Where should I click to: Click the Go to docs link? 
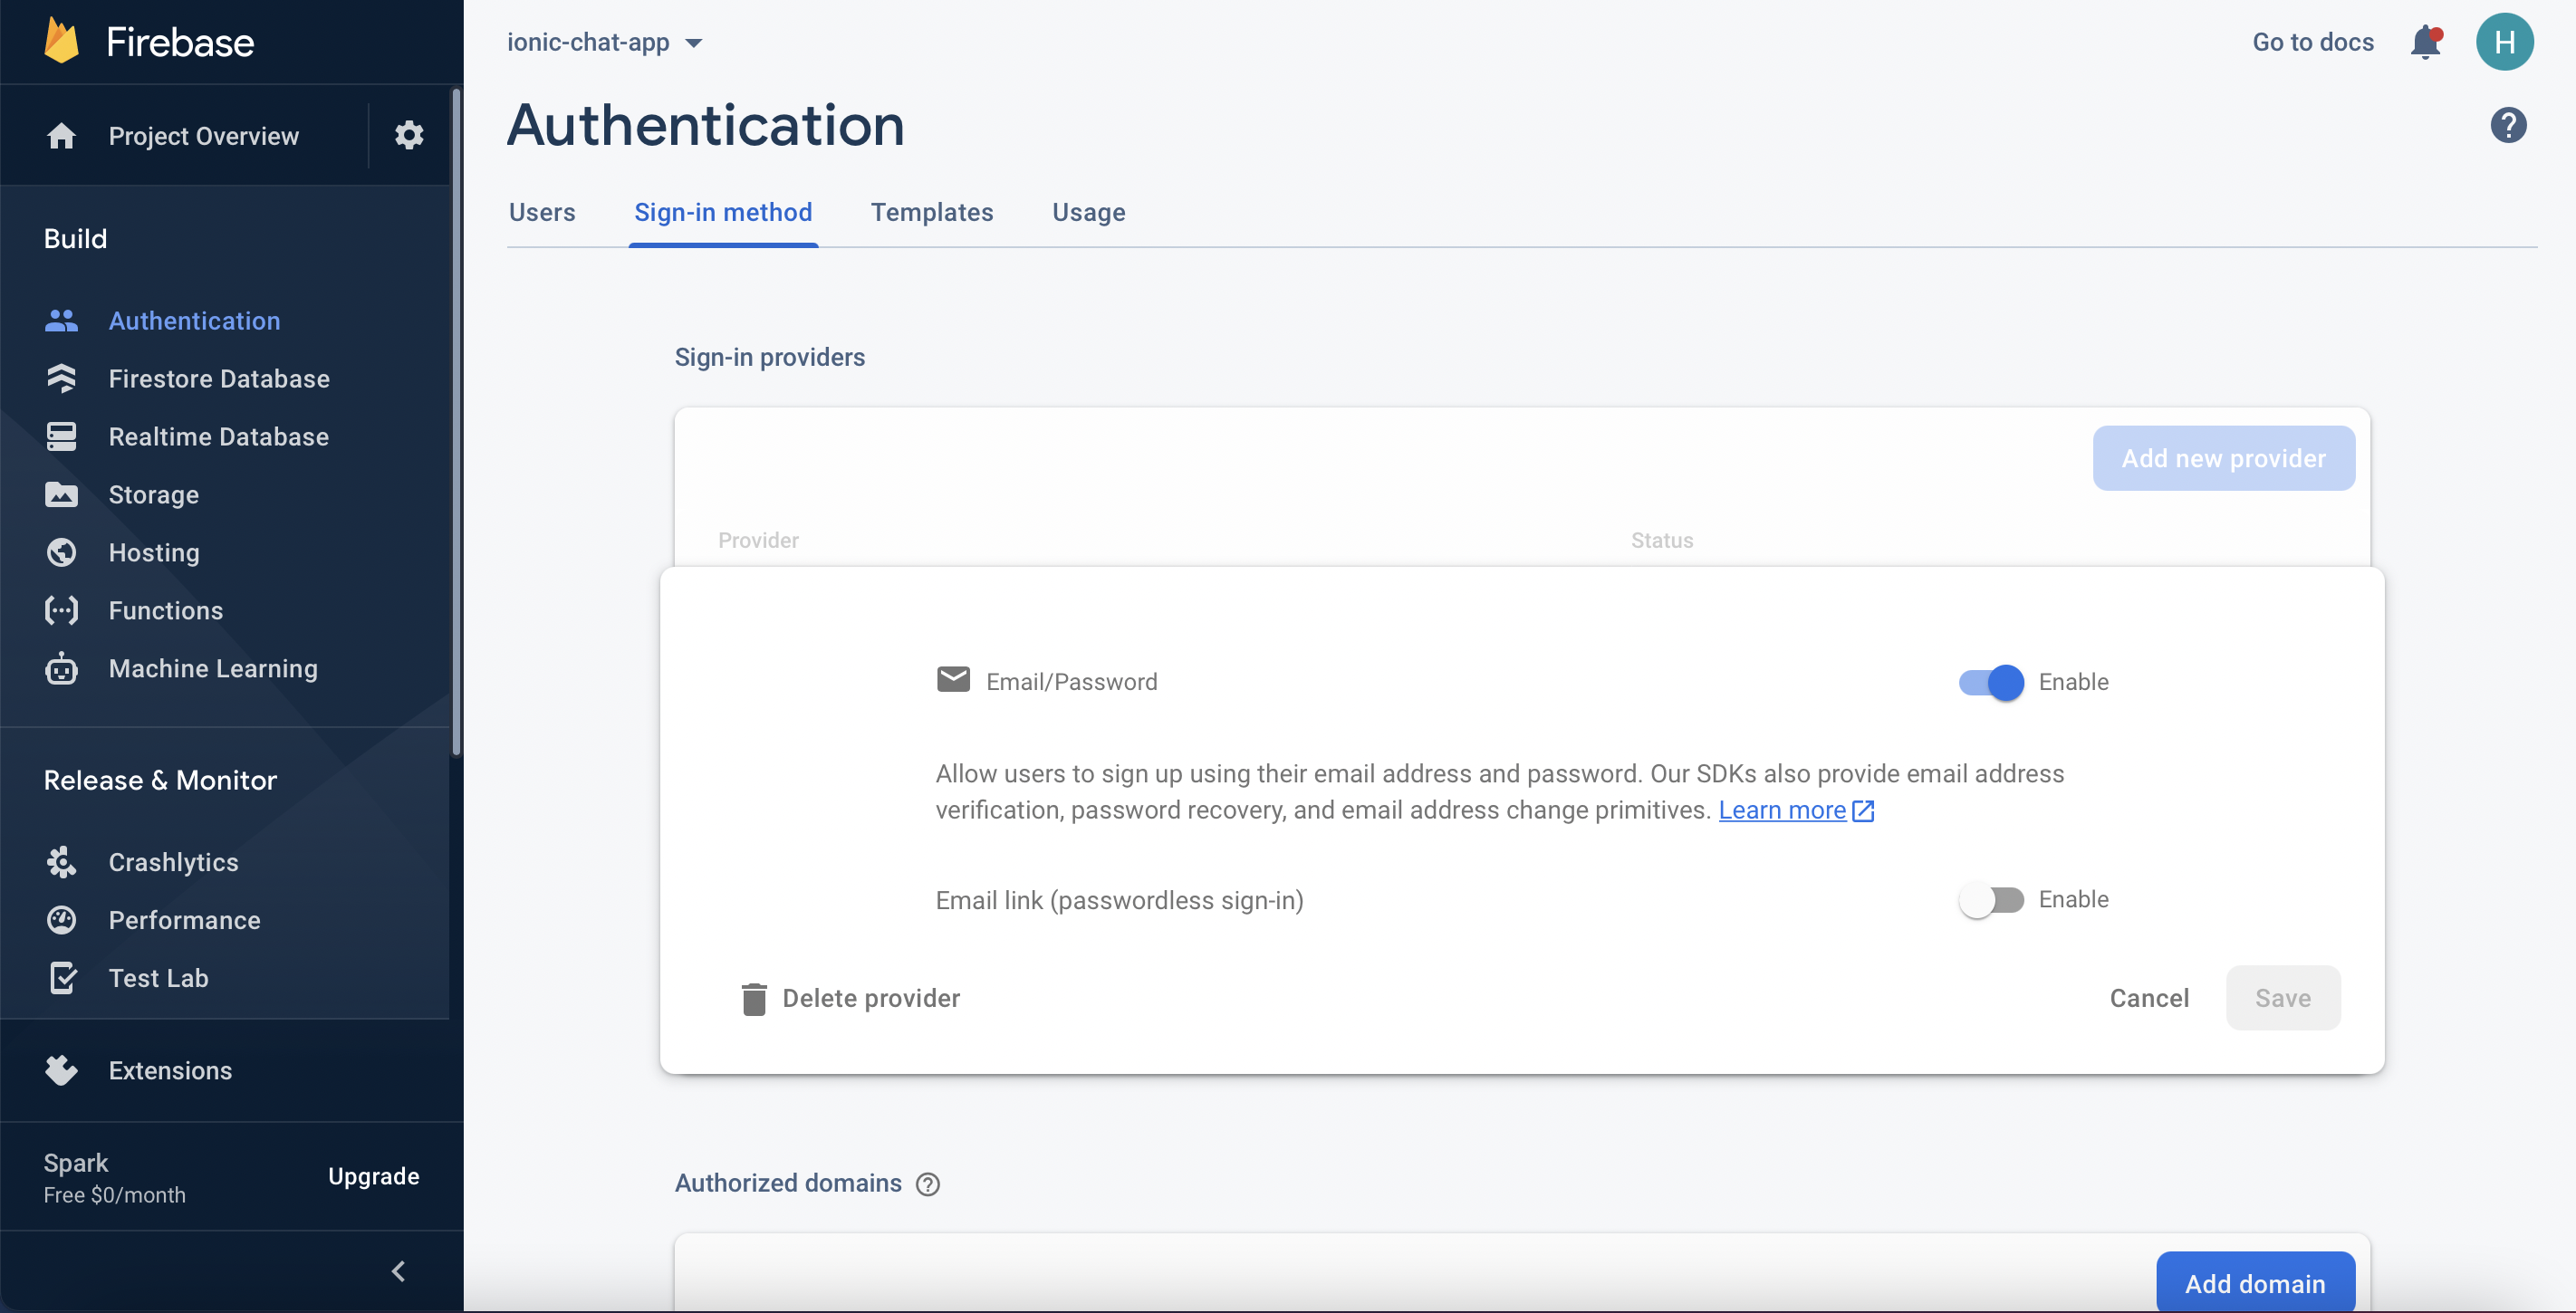(2313, 42)
